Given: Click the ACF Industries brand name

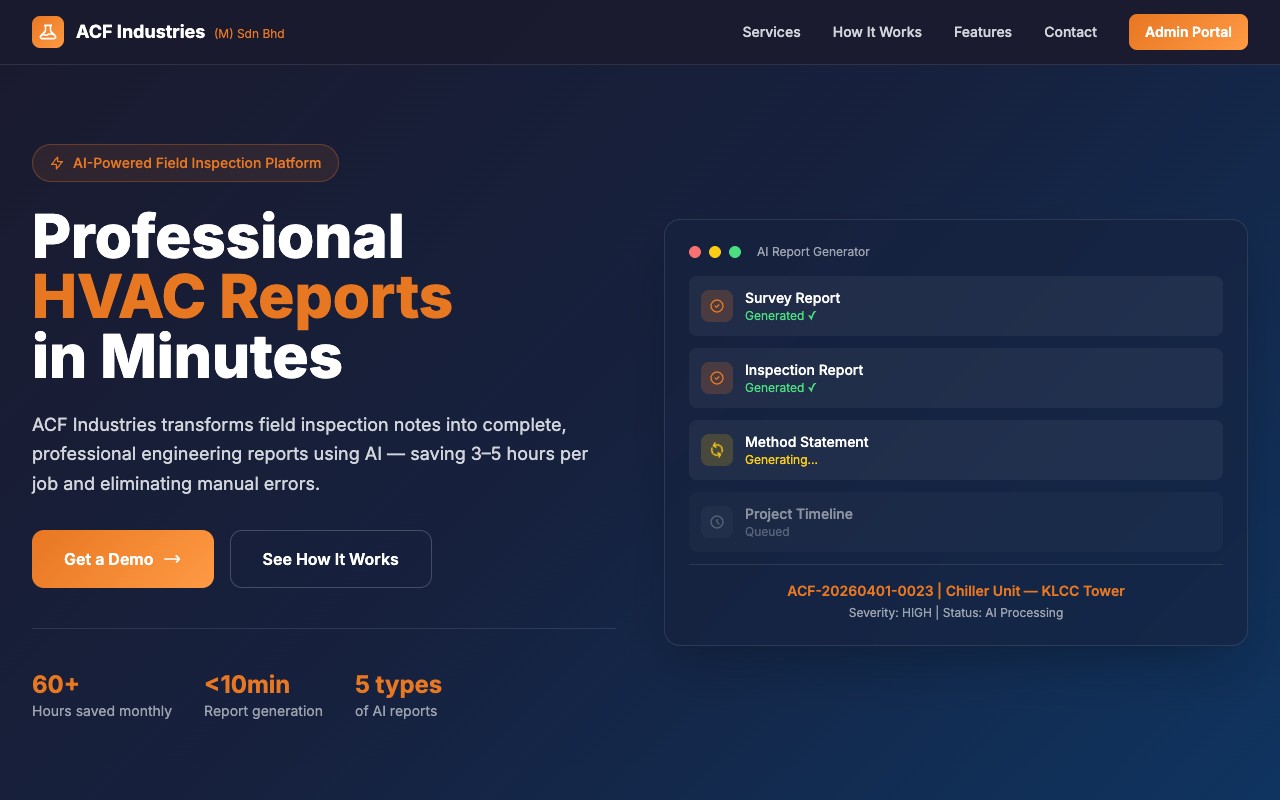Looking at the screenshot, I should [140, 32].
